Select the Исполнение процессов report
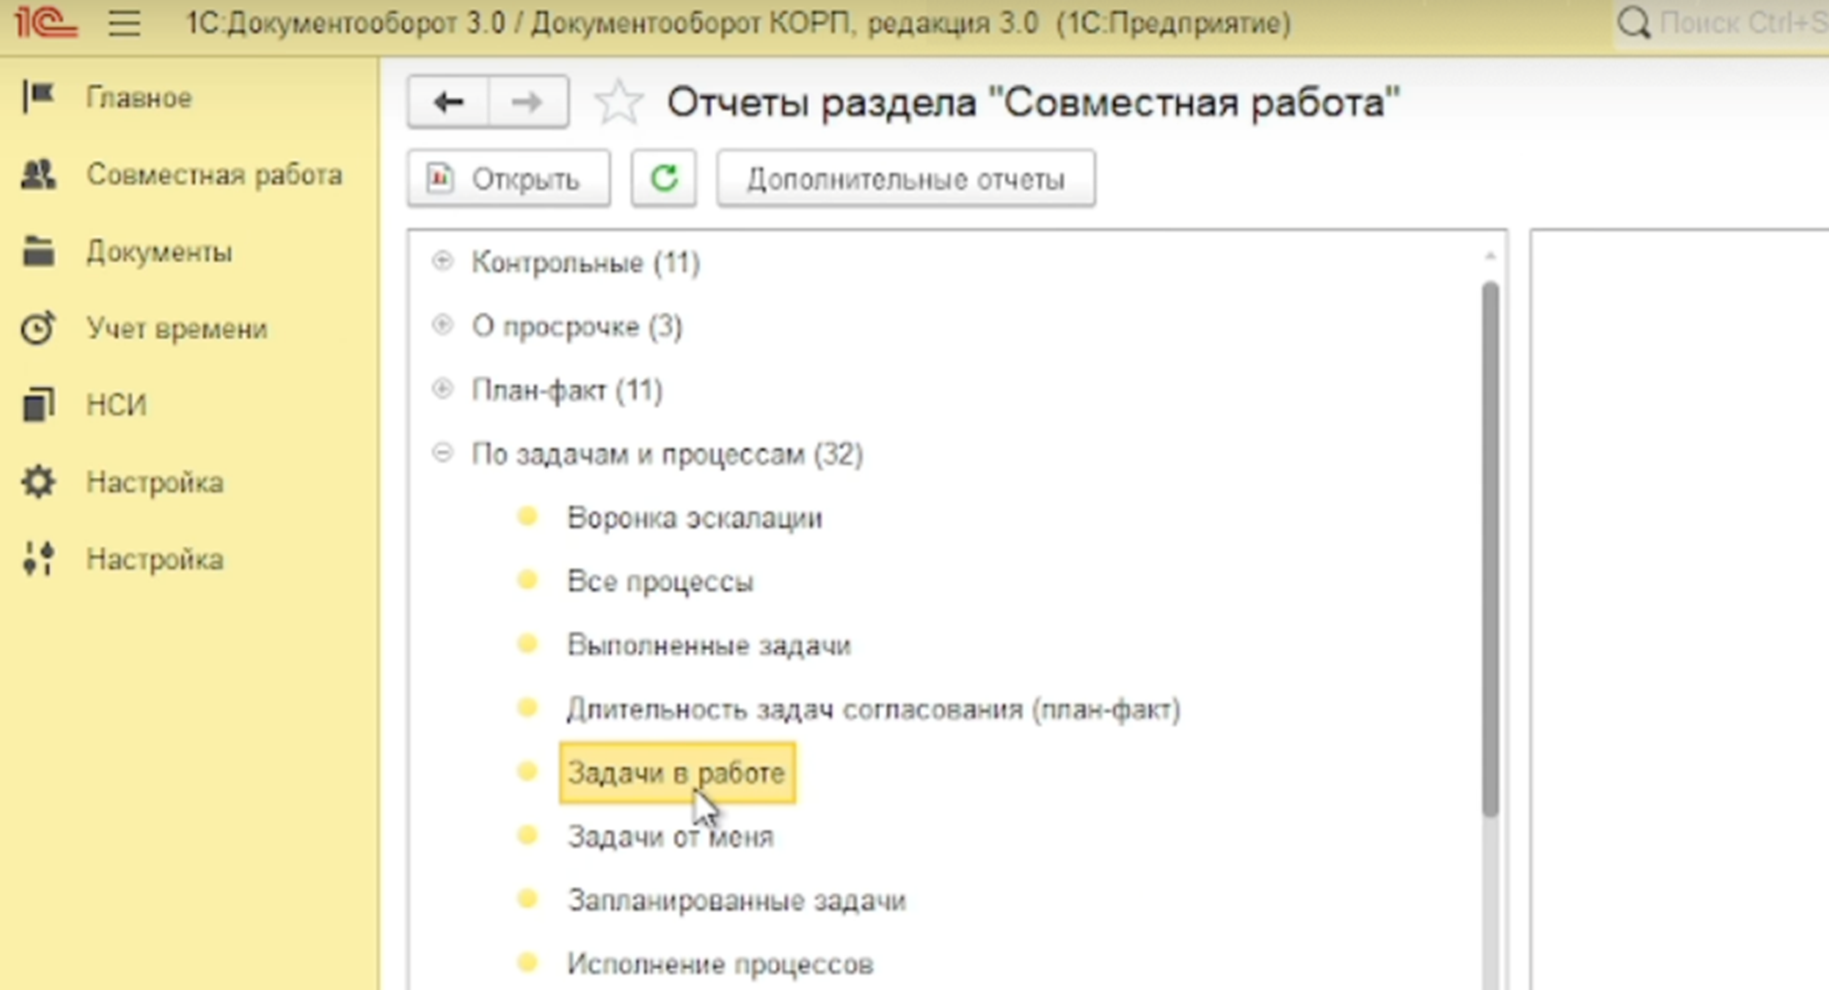This screenshot has height=990, width=1829. point(720,964)
